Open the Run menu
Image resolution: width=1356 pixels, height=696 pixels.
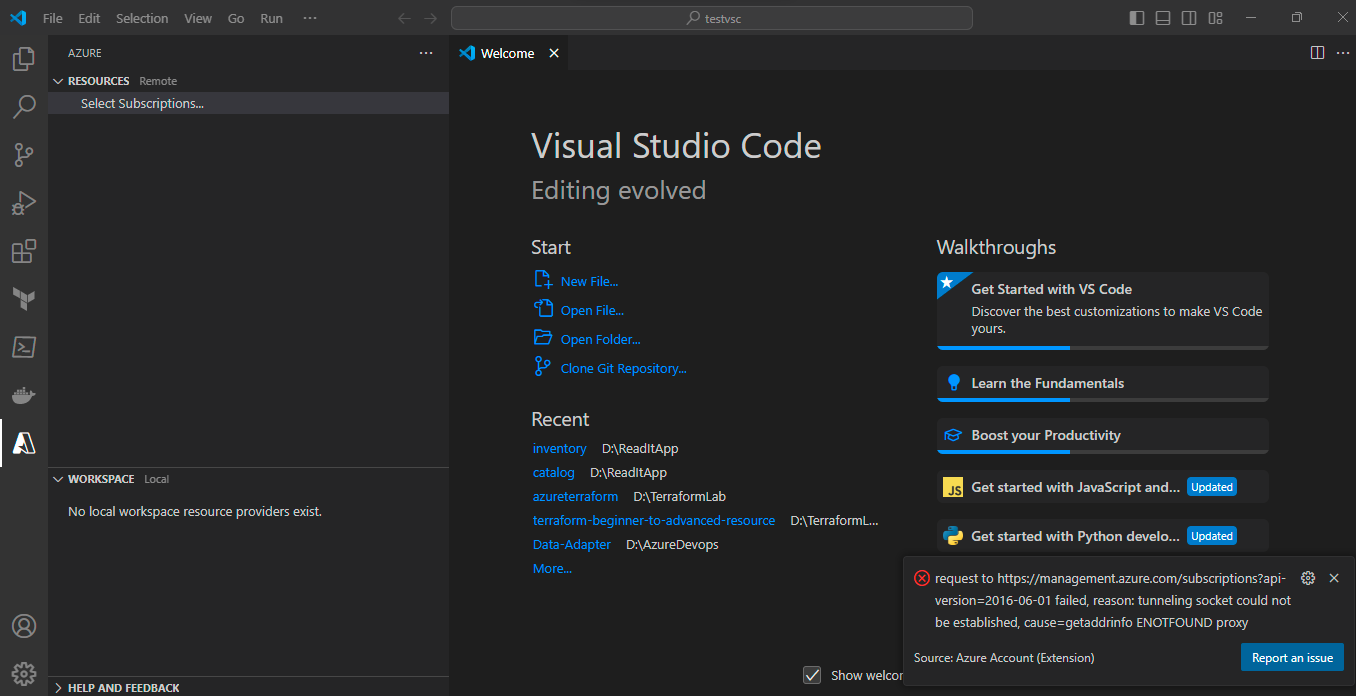(271, 18)
